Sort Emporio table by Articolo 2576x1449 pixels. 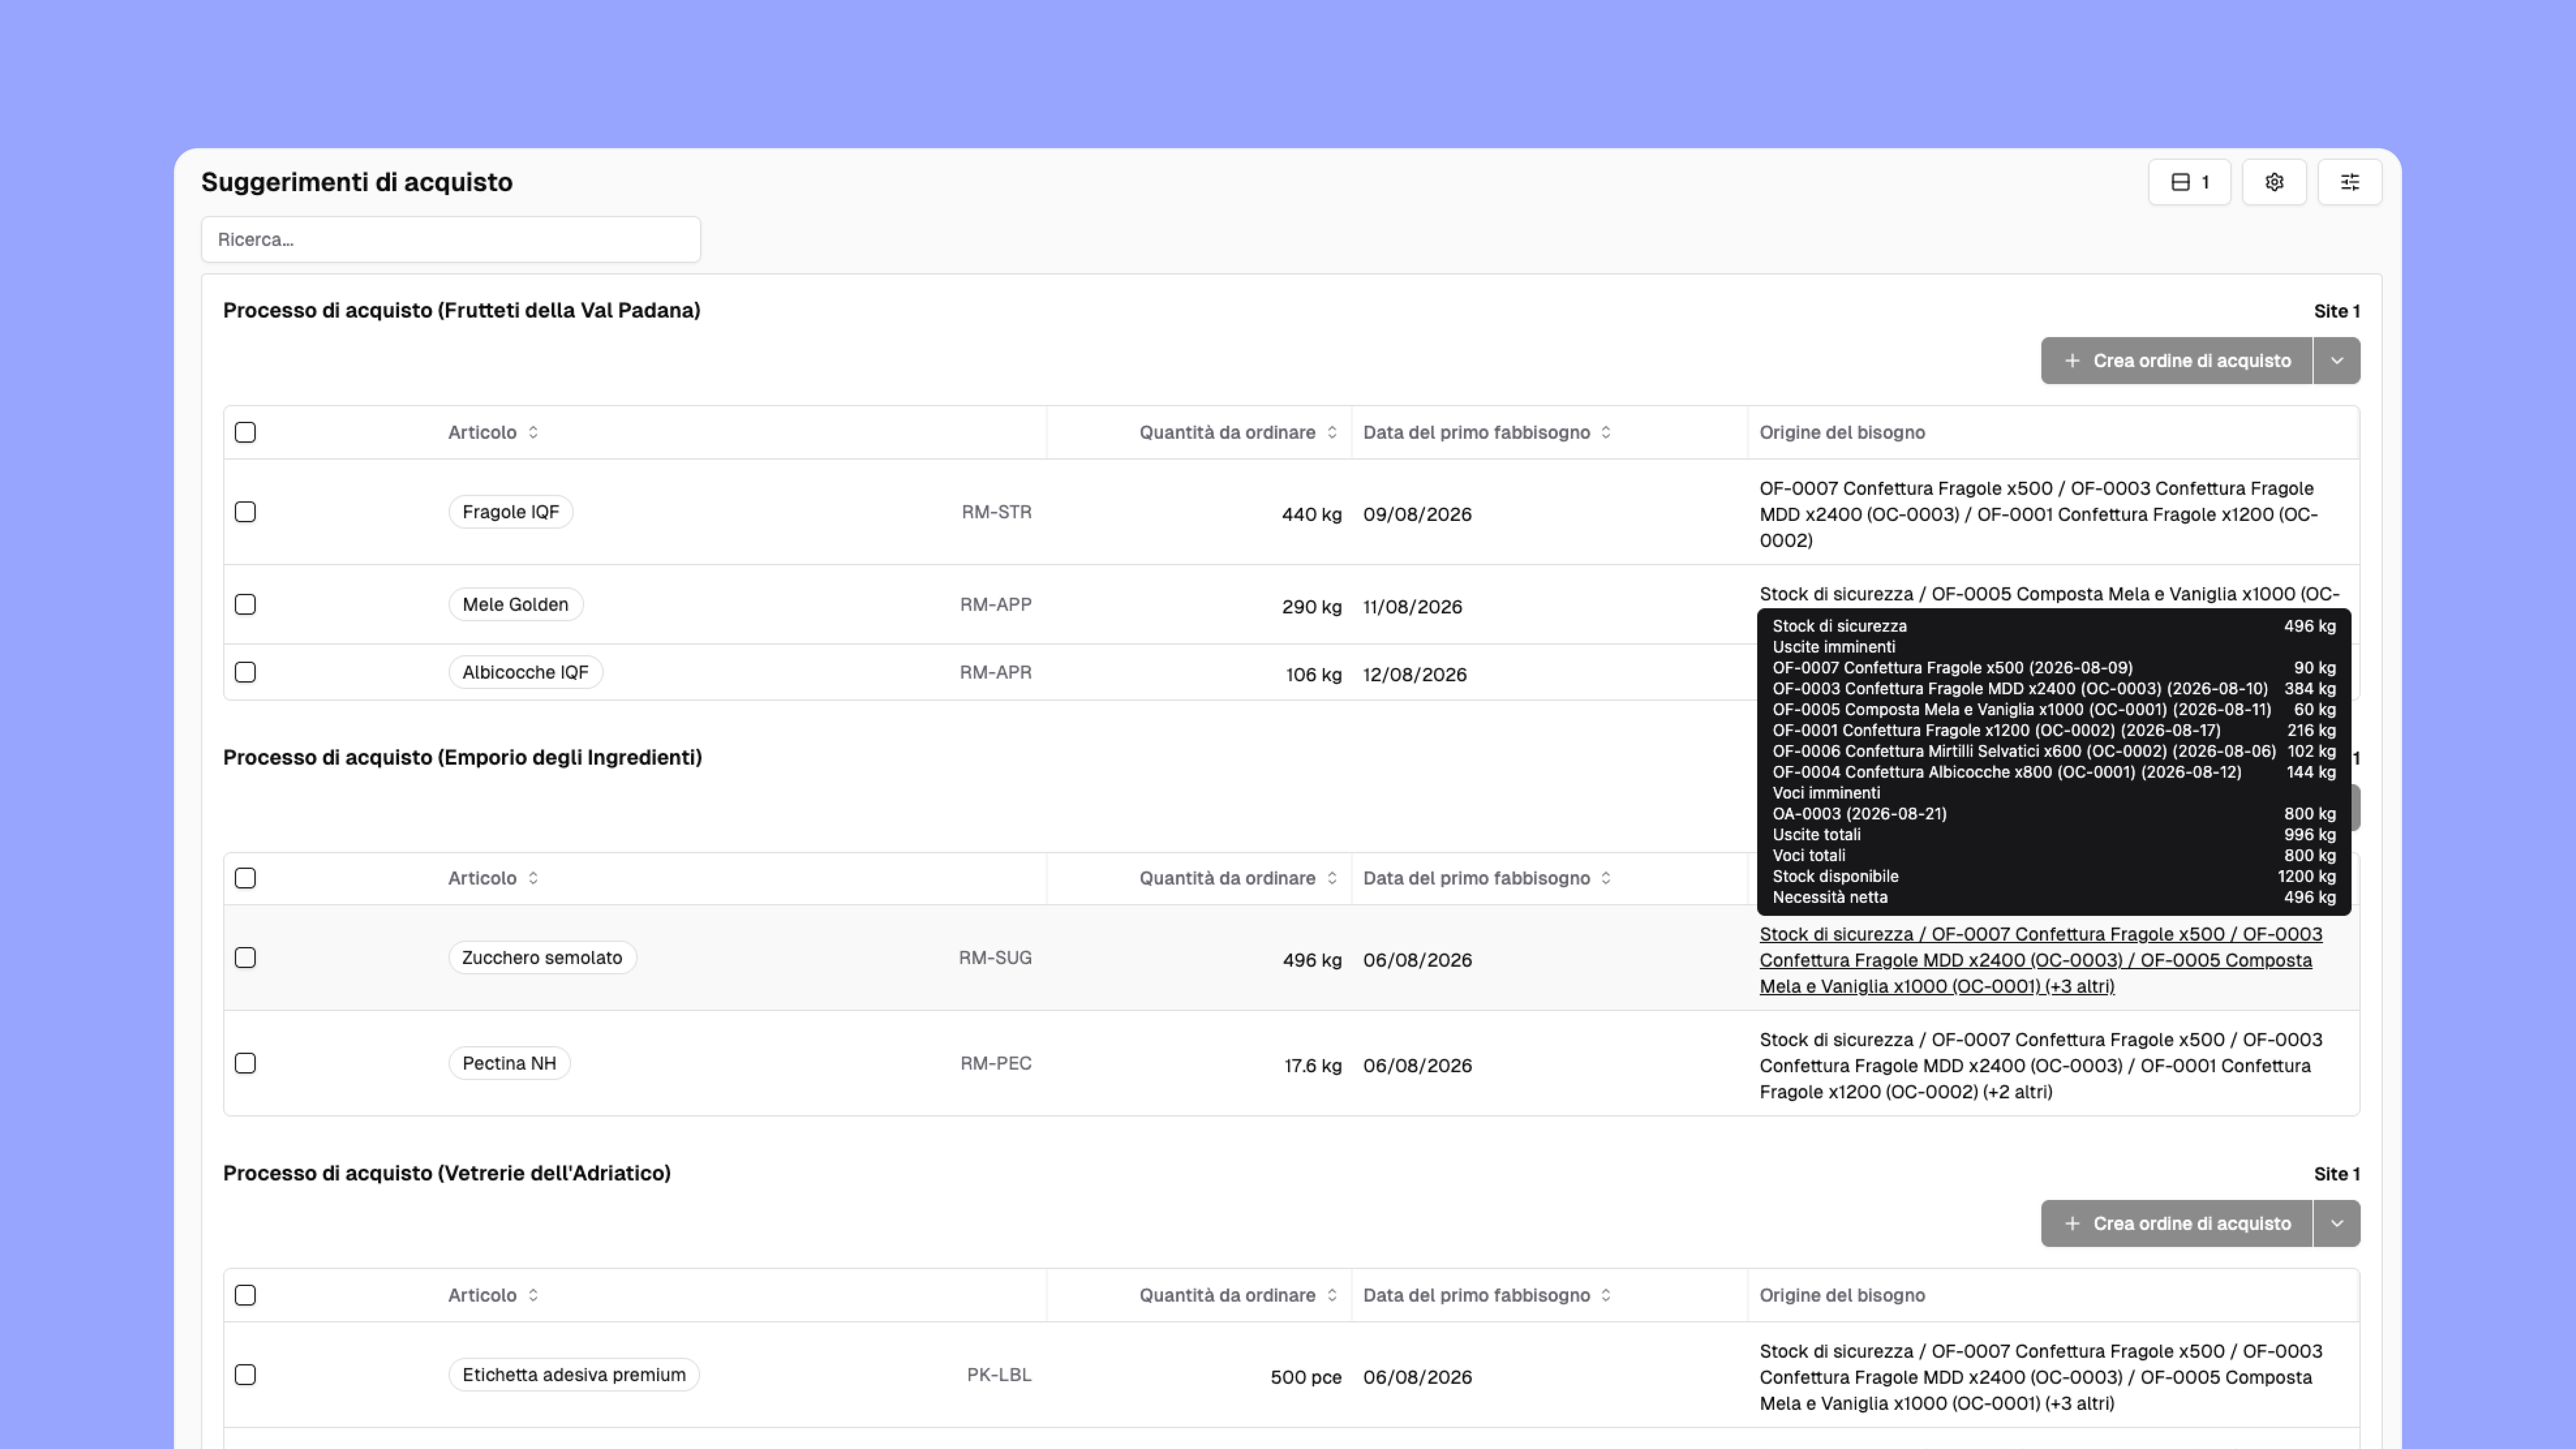[x=493, y=878]
